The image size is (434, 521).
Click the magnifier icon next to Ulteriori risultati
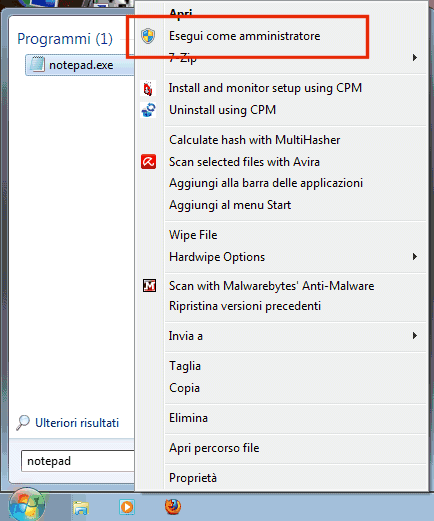23,423
